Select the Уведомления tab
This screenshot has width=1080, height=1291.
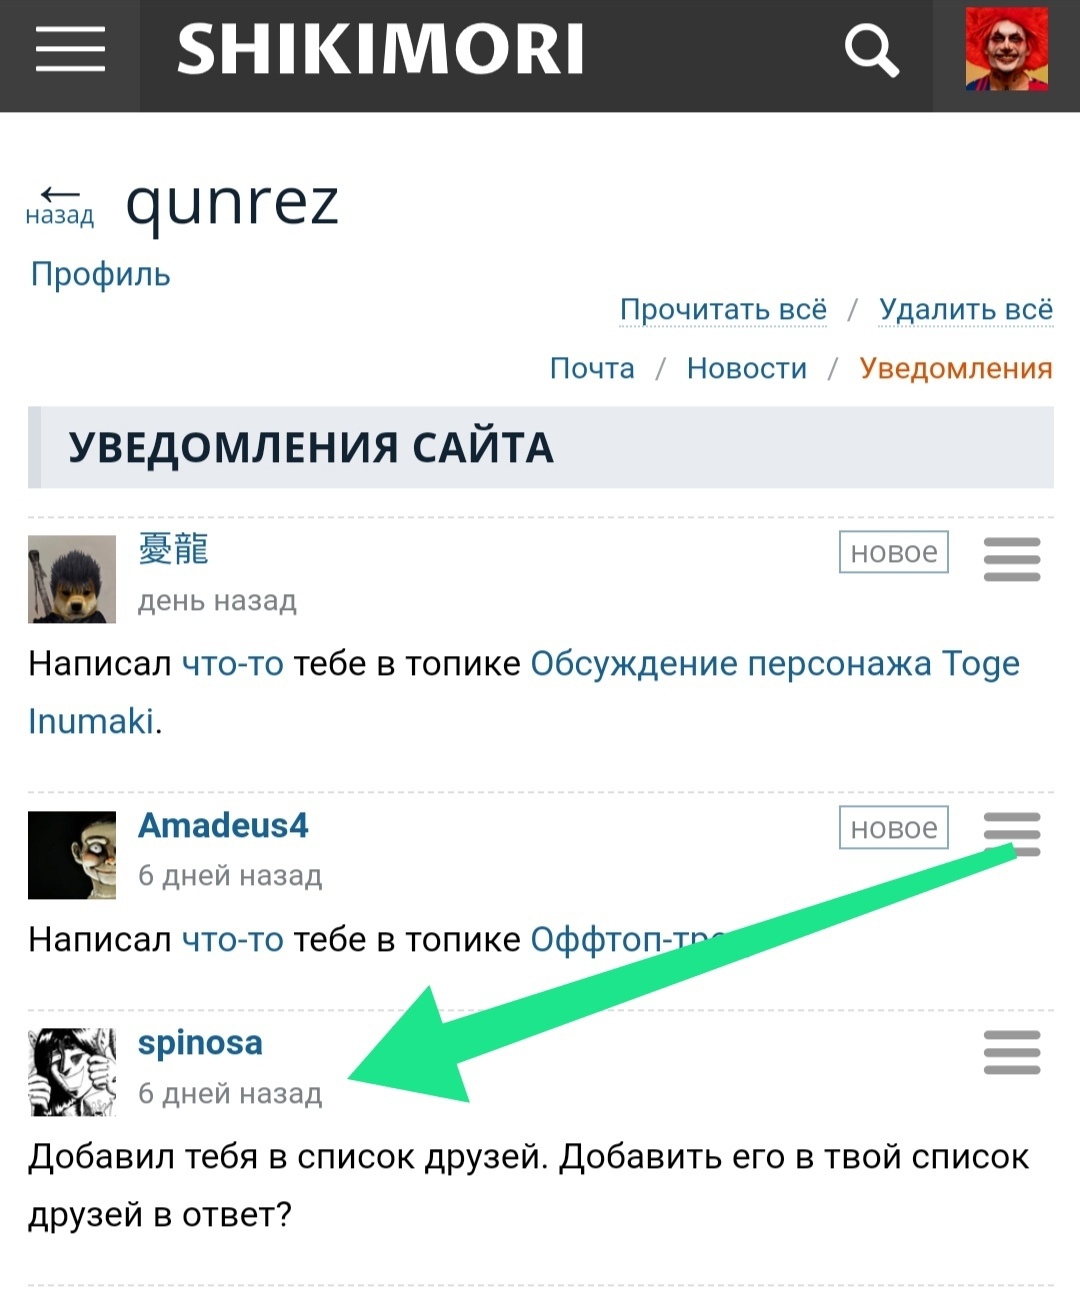956,368
